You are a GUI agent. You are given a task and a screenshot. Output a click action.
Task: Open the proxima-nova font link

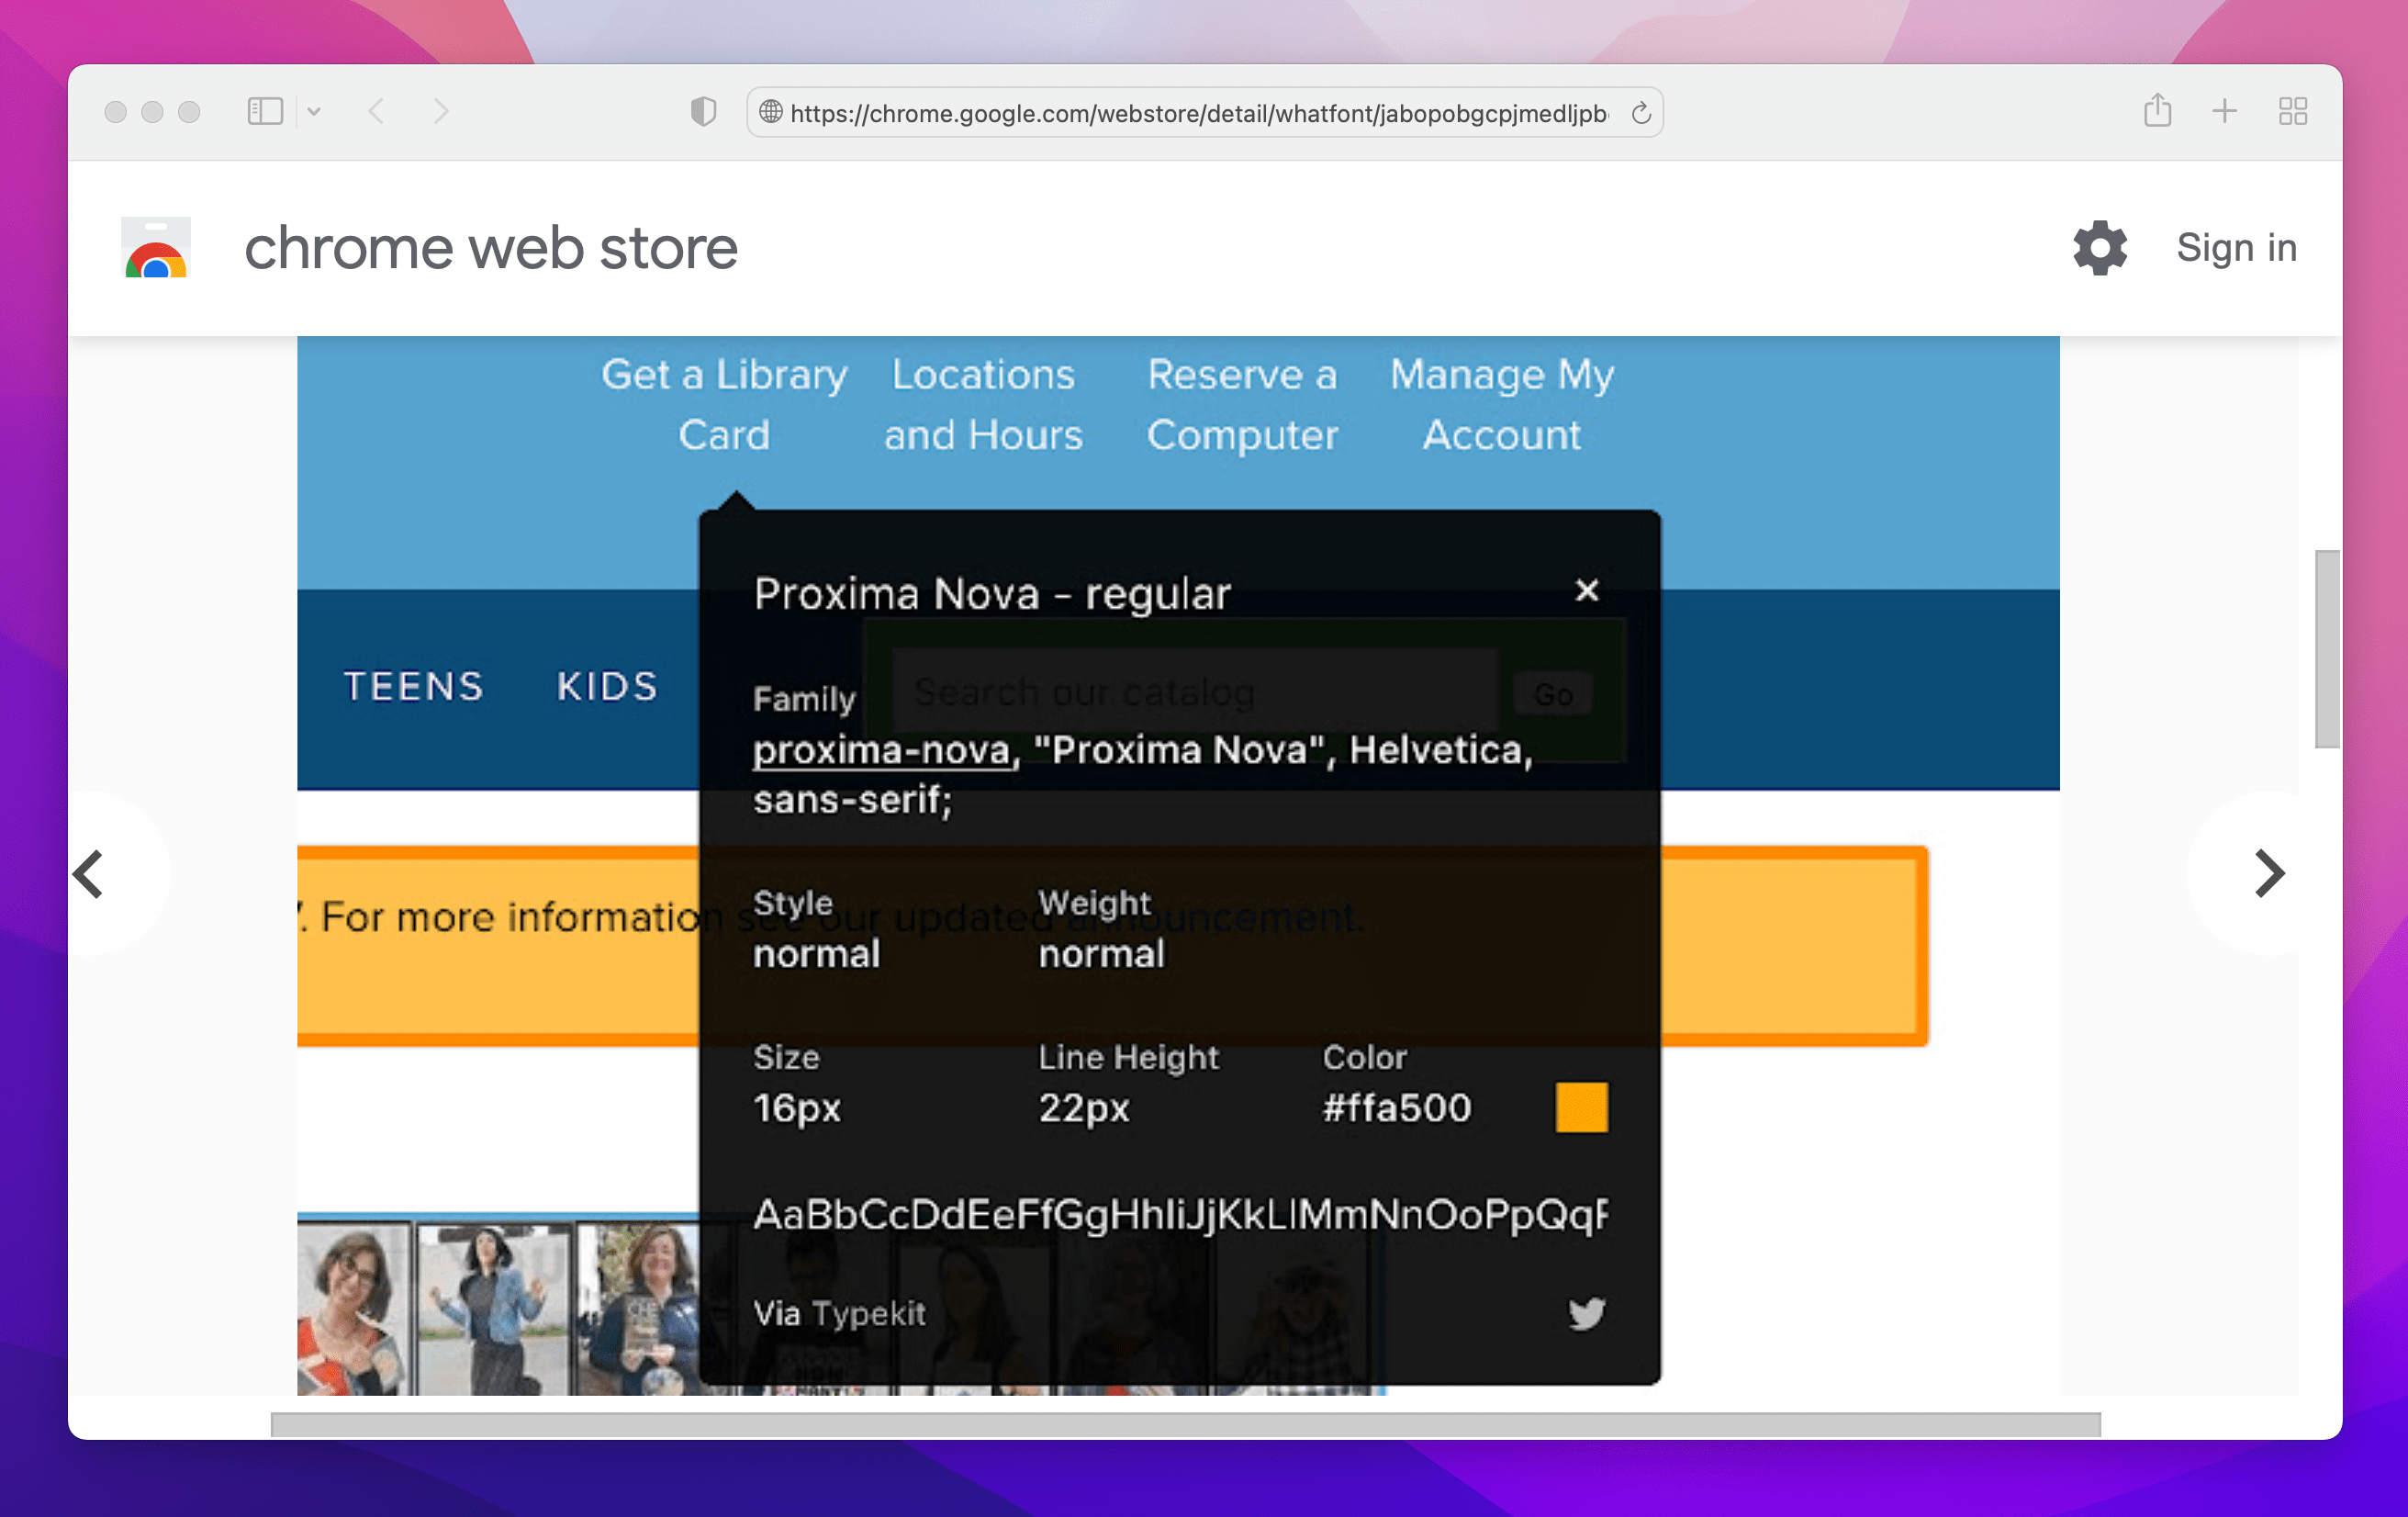[x=880, y=750]
